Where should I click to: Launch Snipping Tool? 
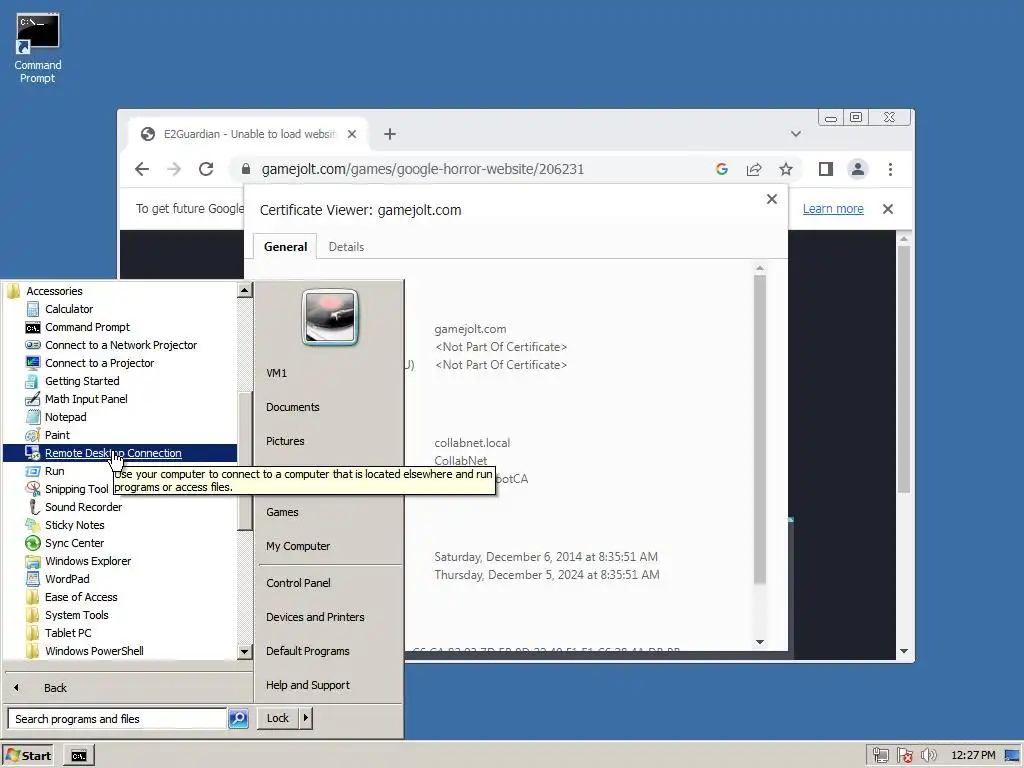pos(76,489)
